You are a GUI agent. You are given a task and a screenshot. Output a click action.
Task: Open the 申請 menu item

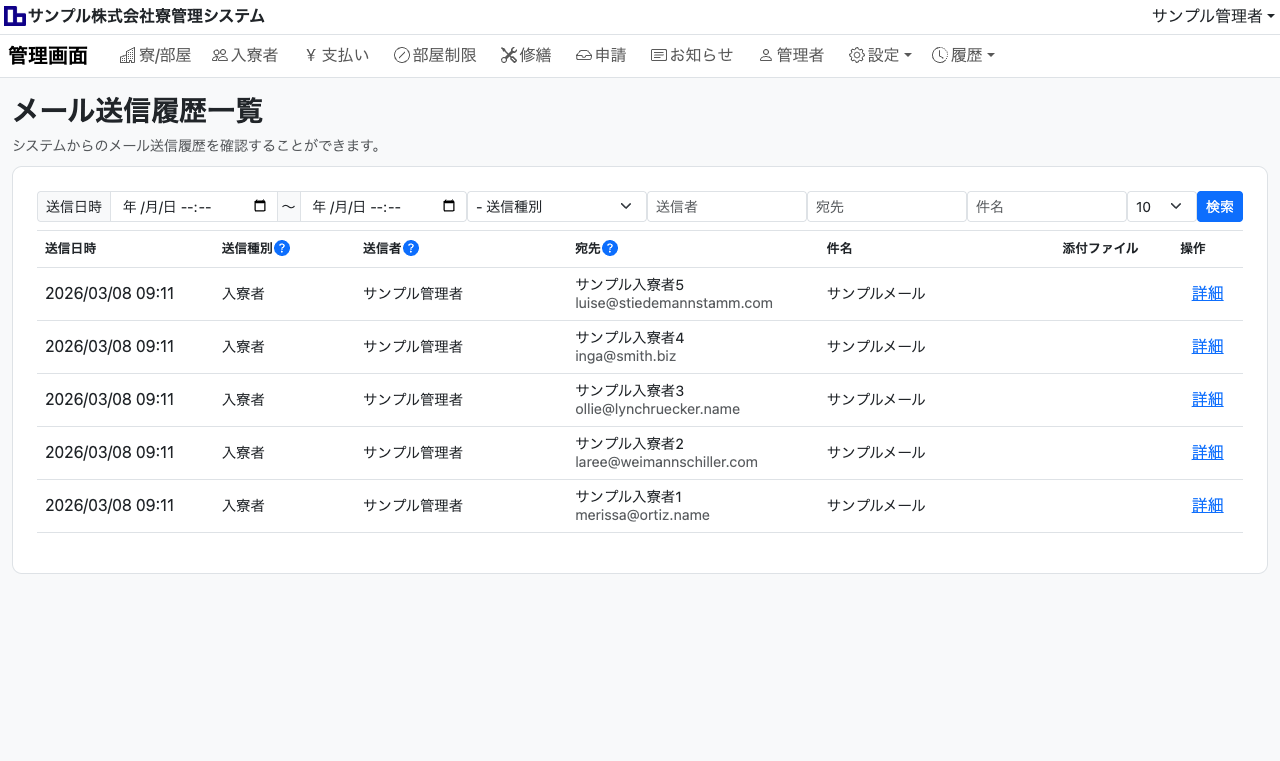pyautogui.click(x=601, y=56)
